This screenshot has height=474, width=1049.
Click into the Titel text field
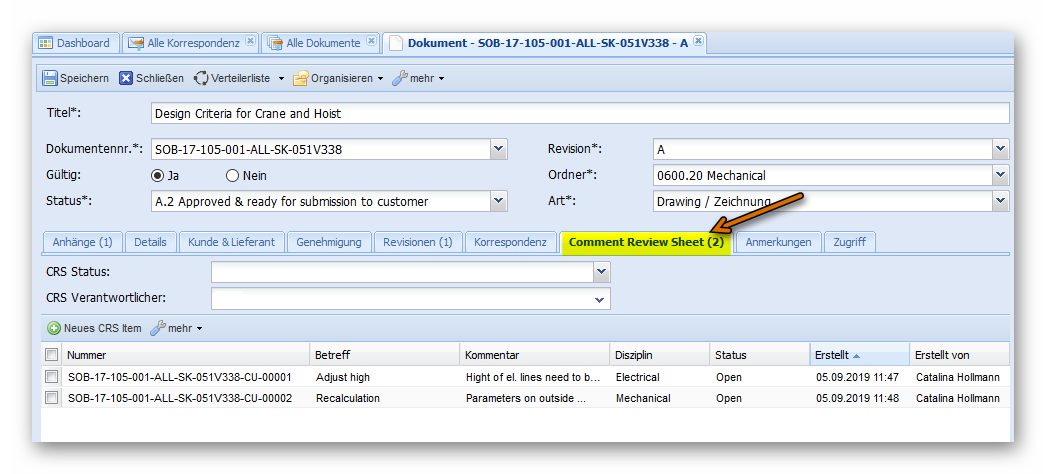point(580,114)
